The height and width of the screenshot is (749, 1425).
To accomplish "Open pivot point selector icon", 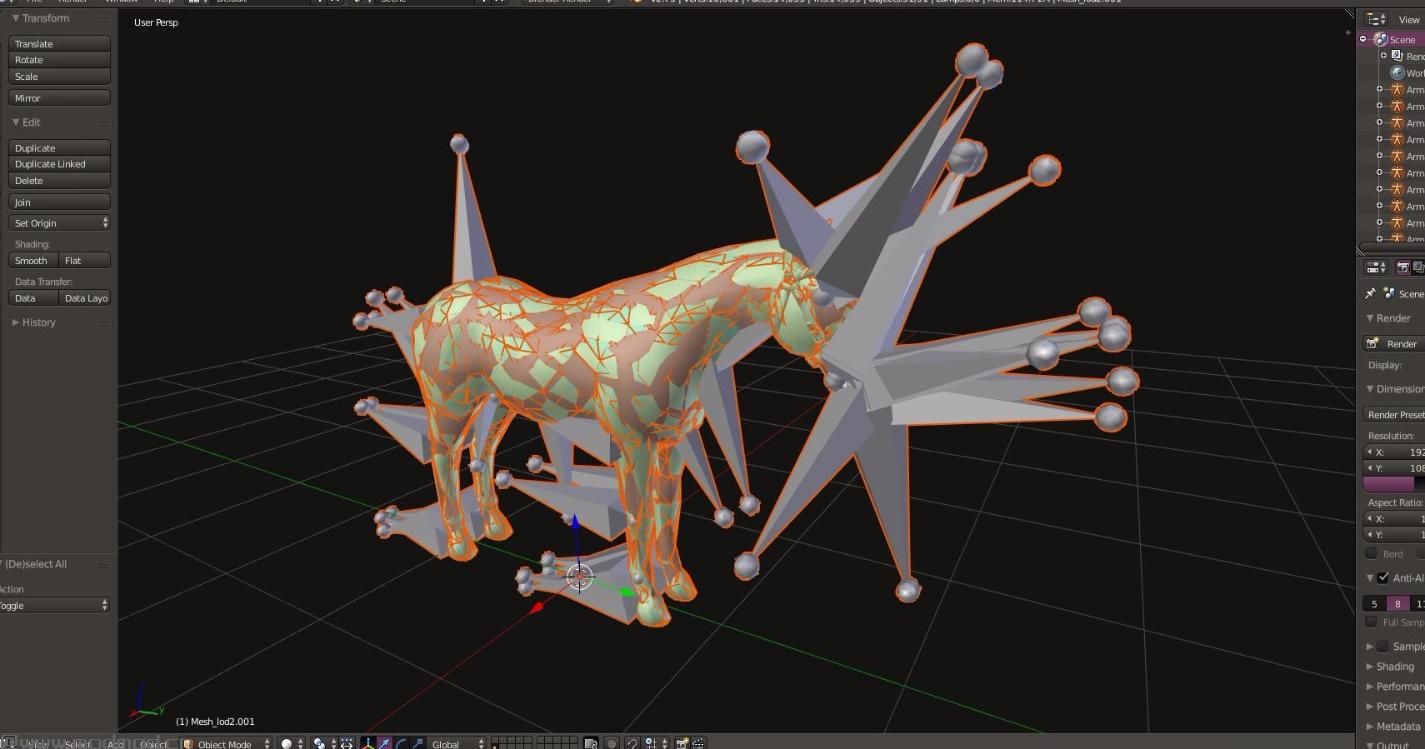I will click(x=322, y=743).
